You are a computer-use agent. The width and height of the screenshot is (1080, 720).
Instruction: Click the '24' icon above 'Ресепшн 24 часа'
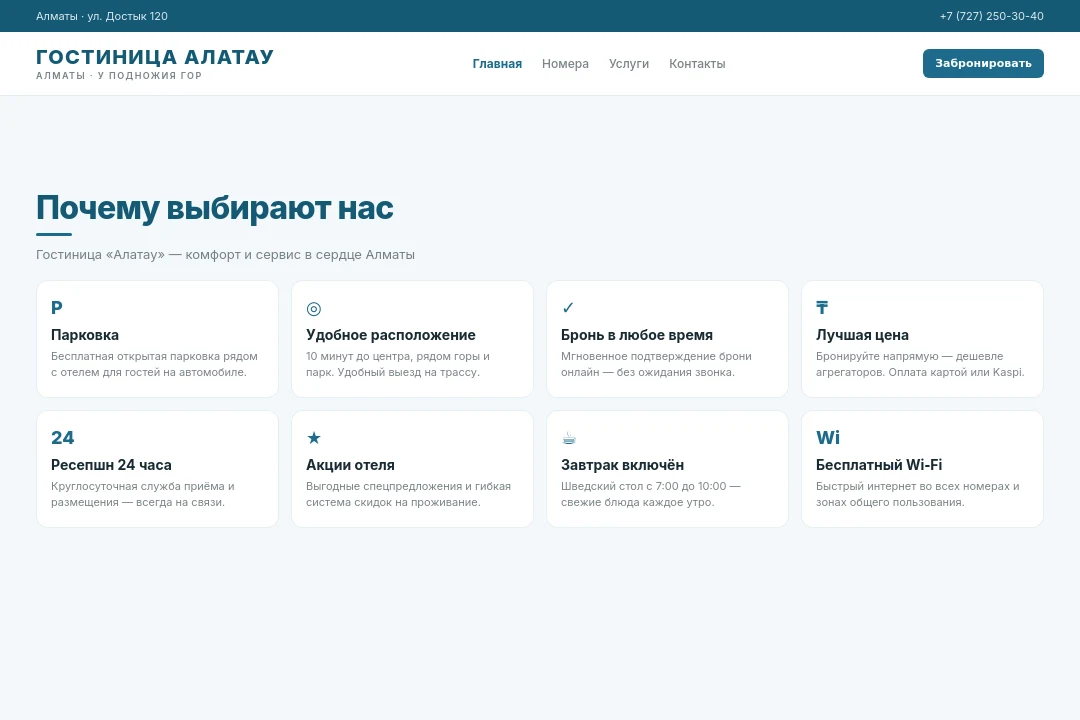click(63, 438)
